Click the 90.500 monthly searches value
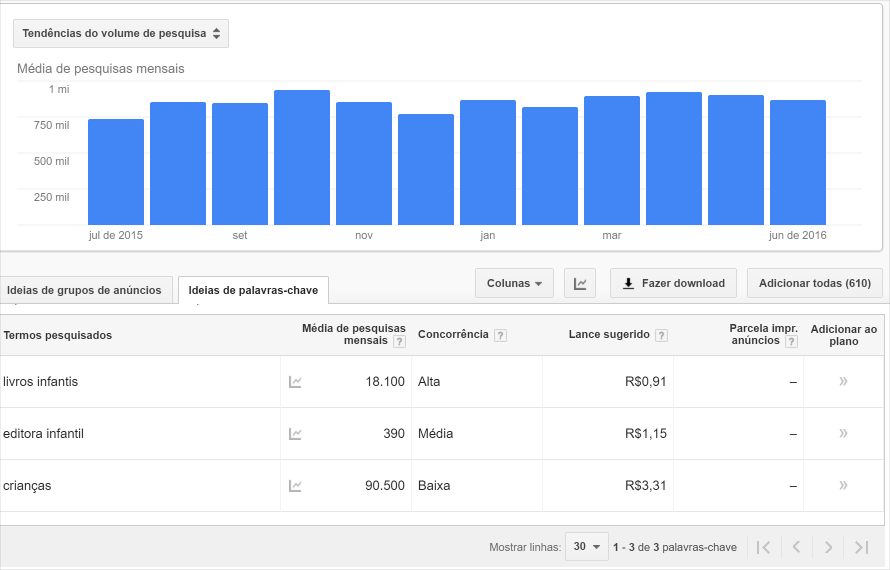The width and height of the screenshot is (890, 570). coord(385,485)
